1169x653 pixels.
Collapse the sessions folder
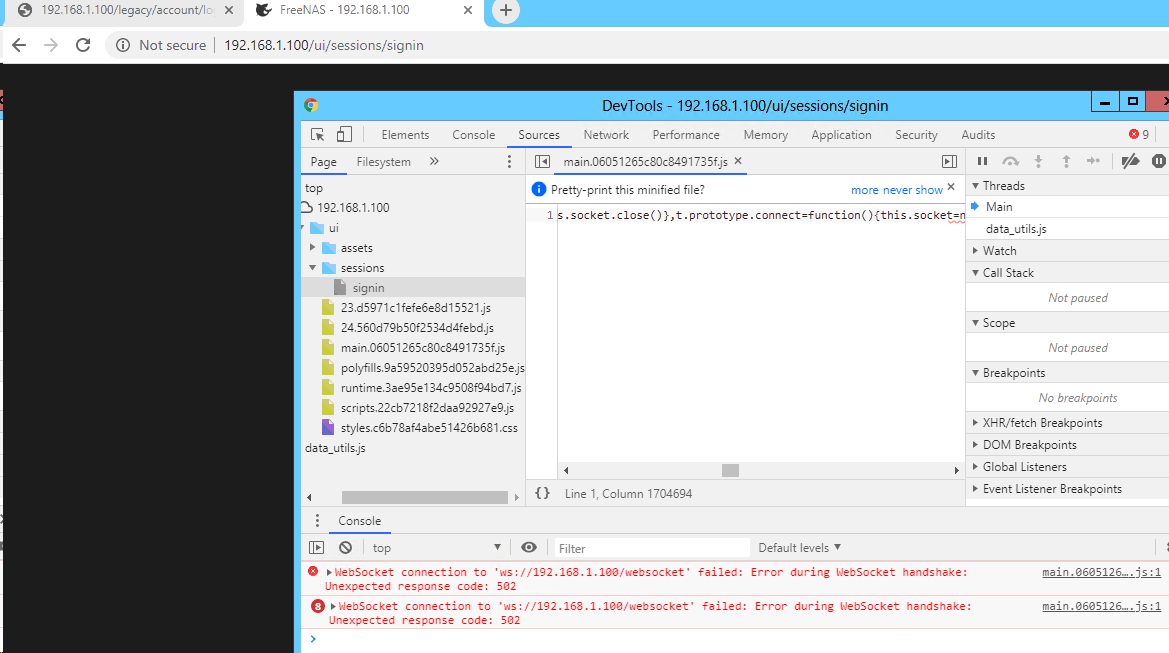coord(313,267)
